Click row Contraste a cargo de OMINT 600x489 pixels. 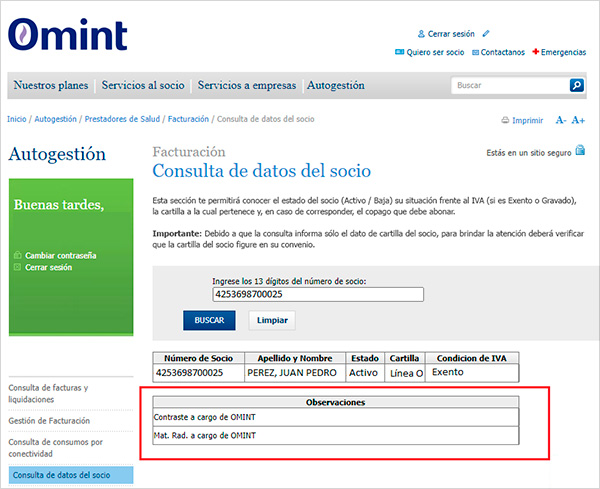tap(336, 417)
